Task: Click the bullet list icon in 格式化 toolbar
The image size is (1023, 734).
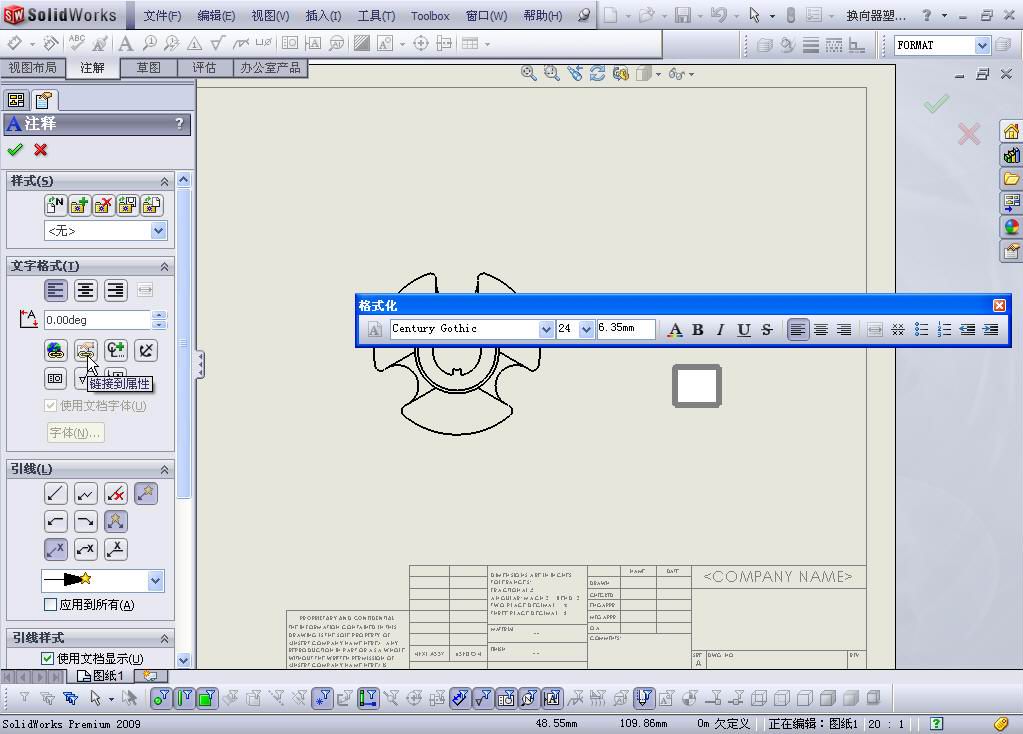Action: (921, 329)
